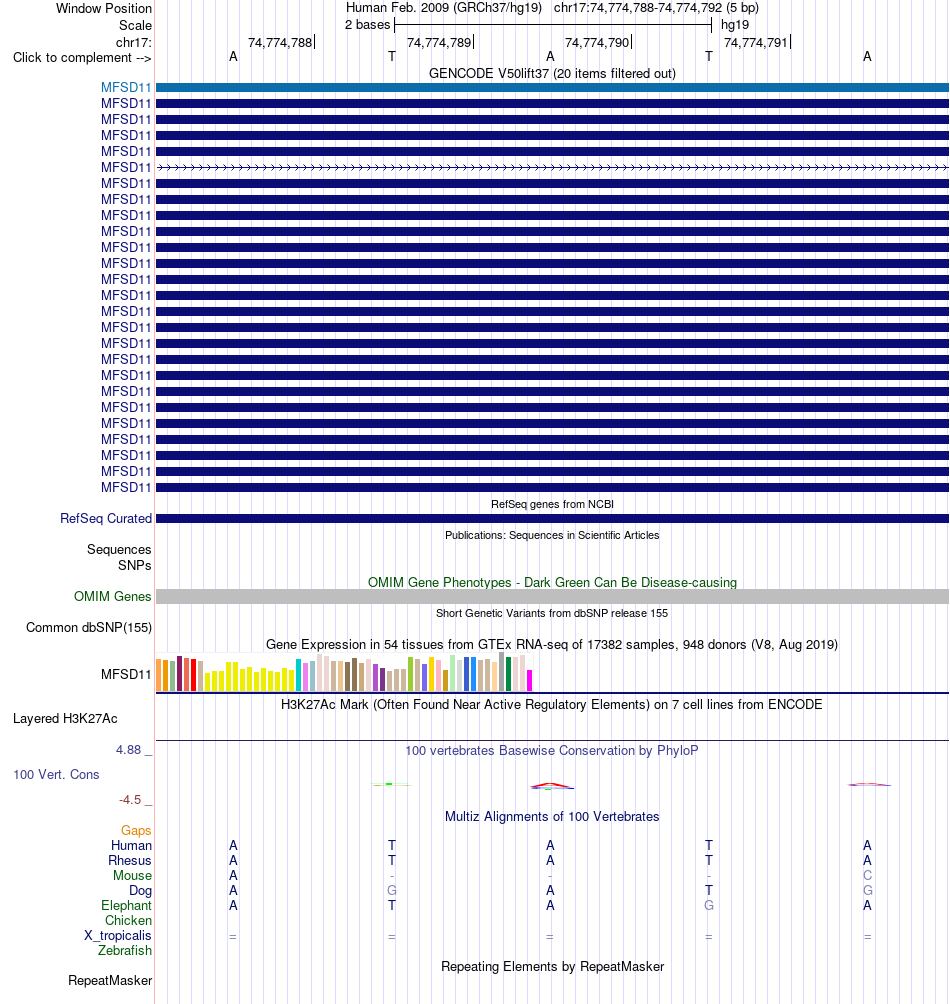
Task: Click the magenta bar in GTEx chart
Action: (x=529, y=680)
